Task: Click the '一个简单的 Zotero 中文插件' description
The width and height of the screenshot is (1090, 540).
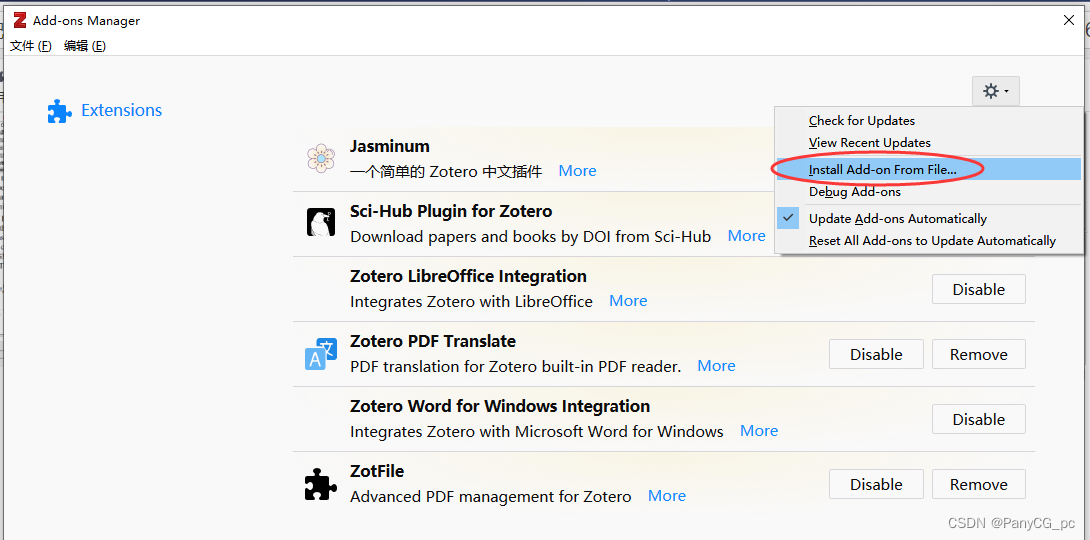Action: (446, 171)
